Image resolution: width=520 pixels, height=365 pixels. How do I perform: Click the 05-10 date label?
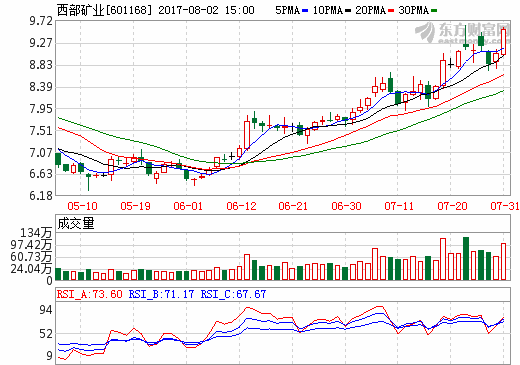point(82,206)
